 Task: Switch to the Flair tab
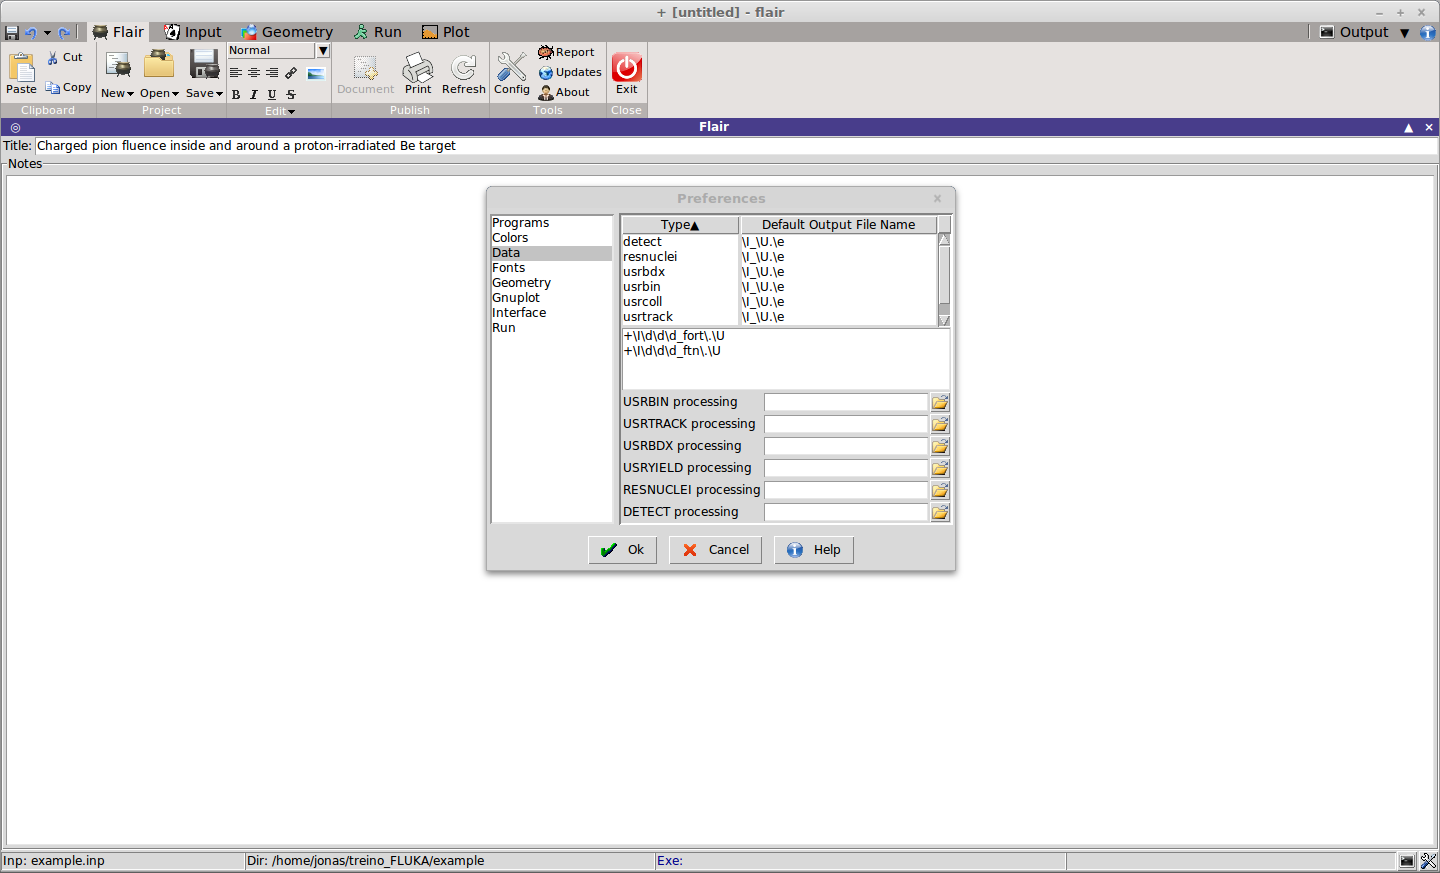click(x=118, y=32)
